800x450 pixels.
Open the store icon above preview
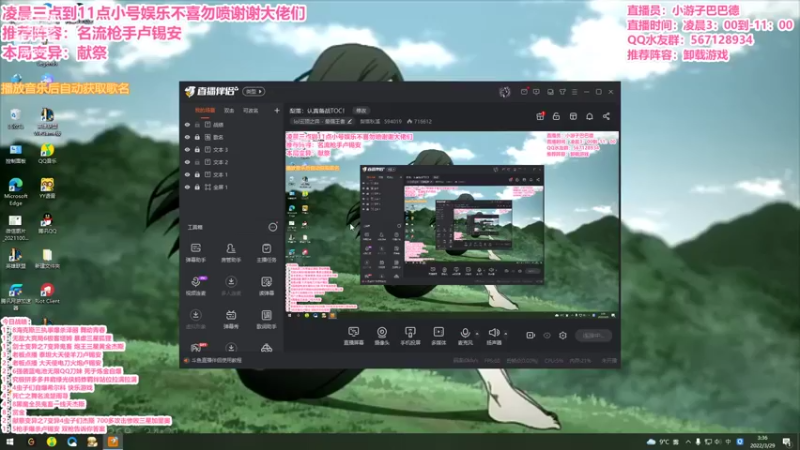coord(573,116)
